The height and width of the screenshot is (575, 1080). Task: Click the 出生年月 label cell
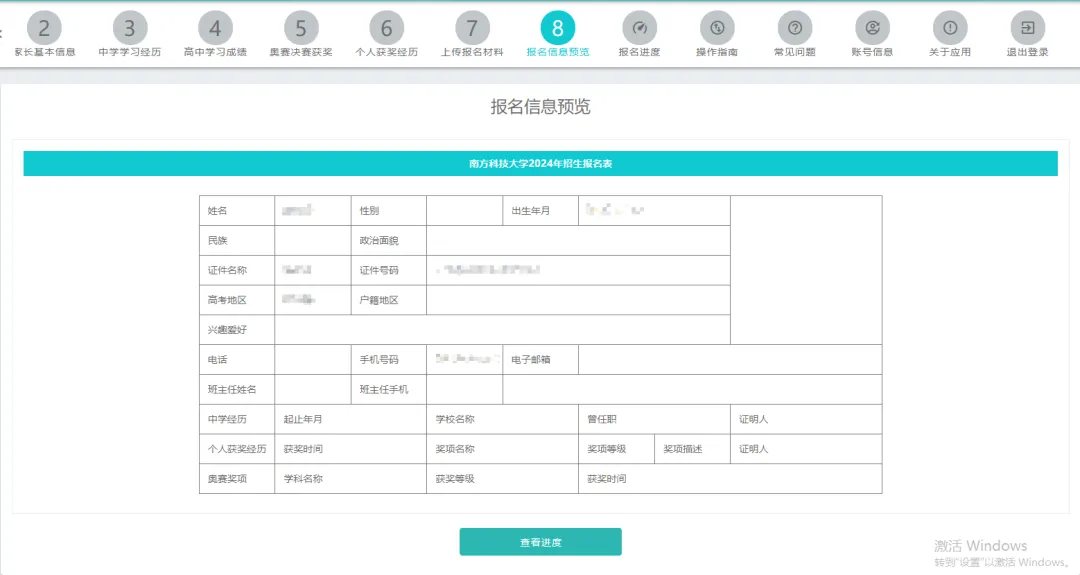pos(541,211)
